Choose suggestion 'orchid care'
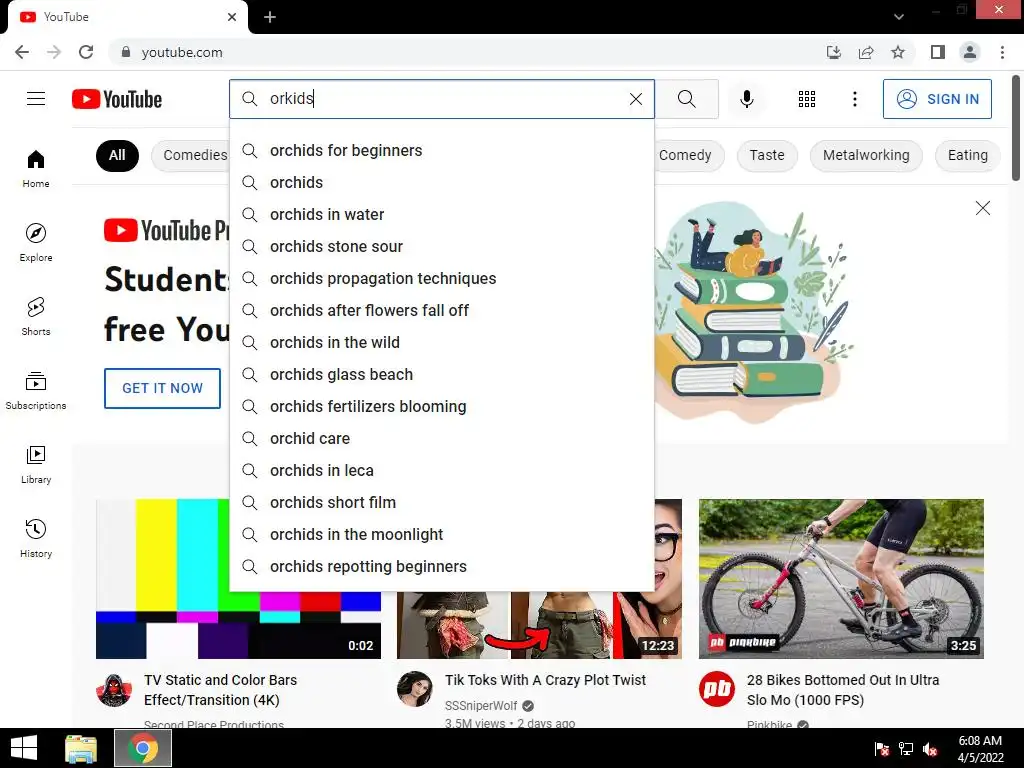The width and height of the screenshot is (1024, 768). point(442,438)
